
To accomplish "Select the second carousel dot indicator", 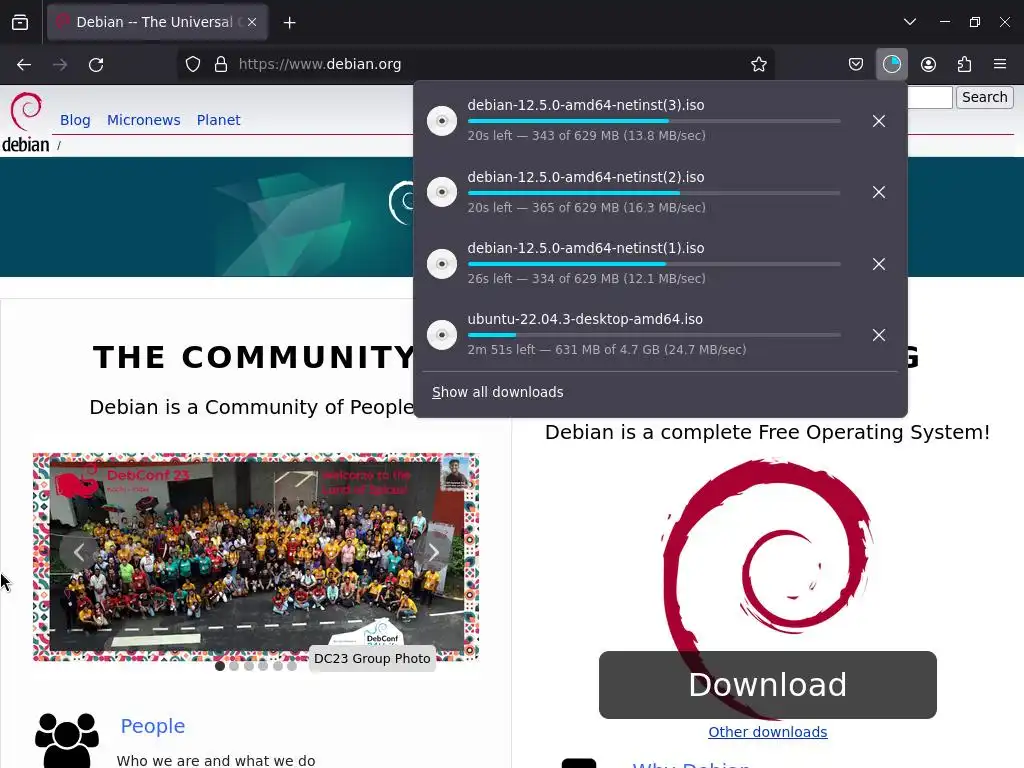I will [x=234, y=666].
